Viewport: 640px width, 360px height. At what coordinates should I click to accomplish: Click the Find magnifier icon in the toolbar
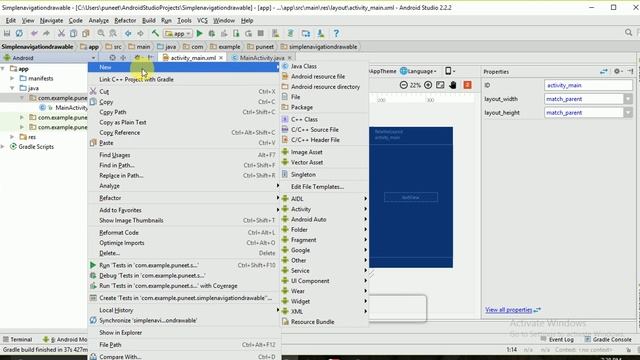pos(101,33)
